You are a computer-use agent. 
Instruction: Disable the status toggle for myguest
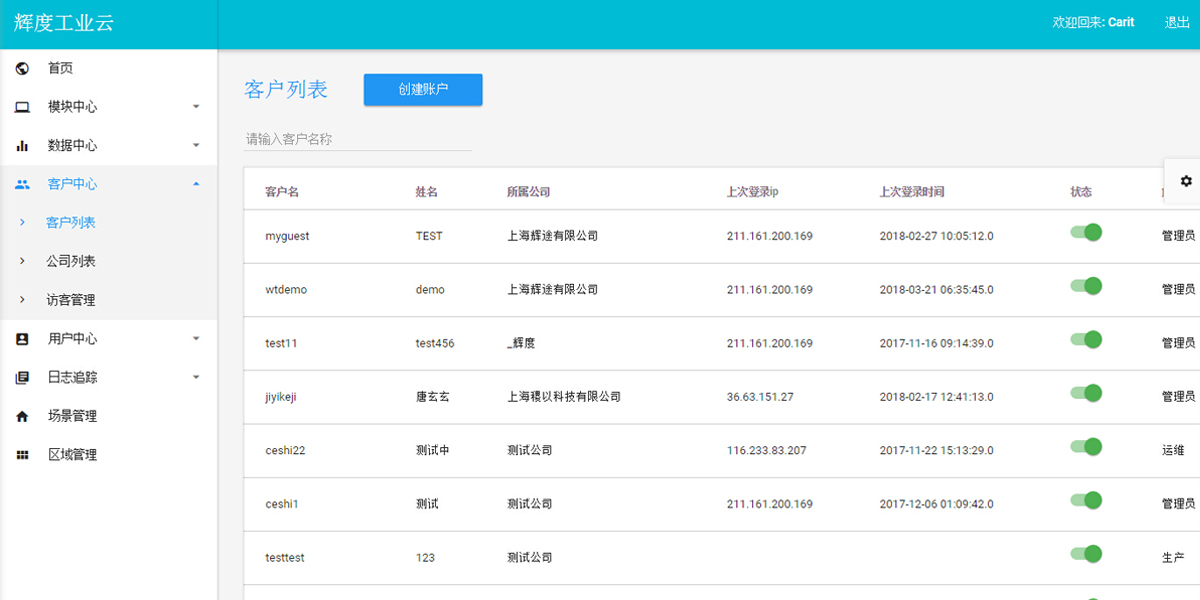[1086, 232]
